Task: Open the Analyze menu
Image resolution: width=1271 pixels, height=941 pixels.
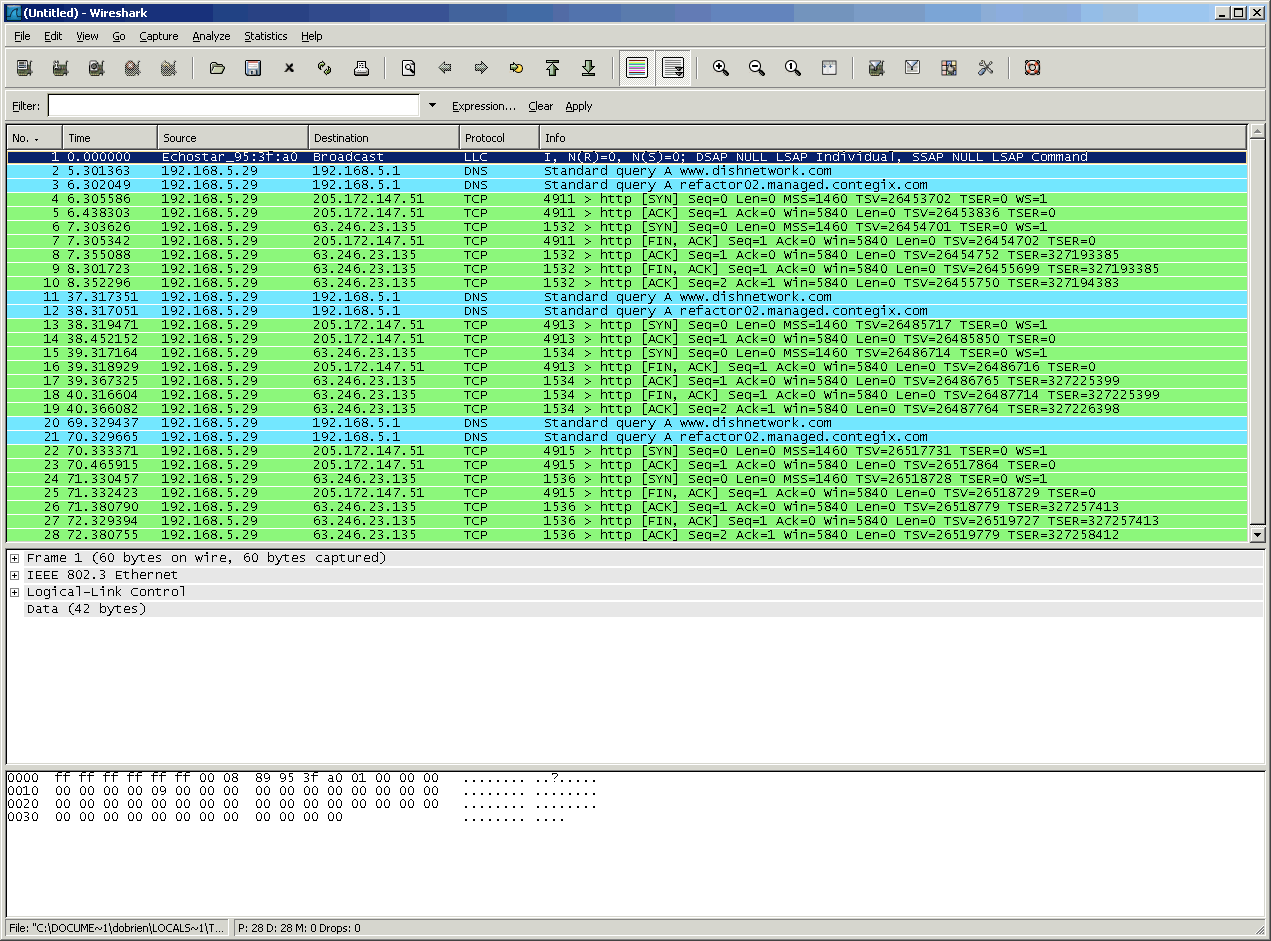Action: (x=211, y=36)
